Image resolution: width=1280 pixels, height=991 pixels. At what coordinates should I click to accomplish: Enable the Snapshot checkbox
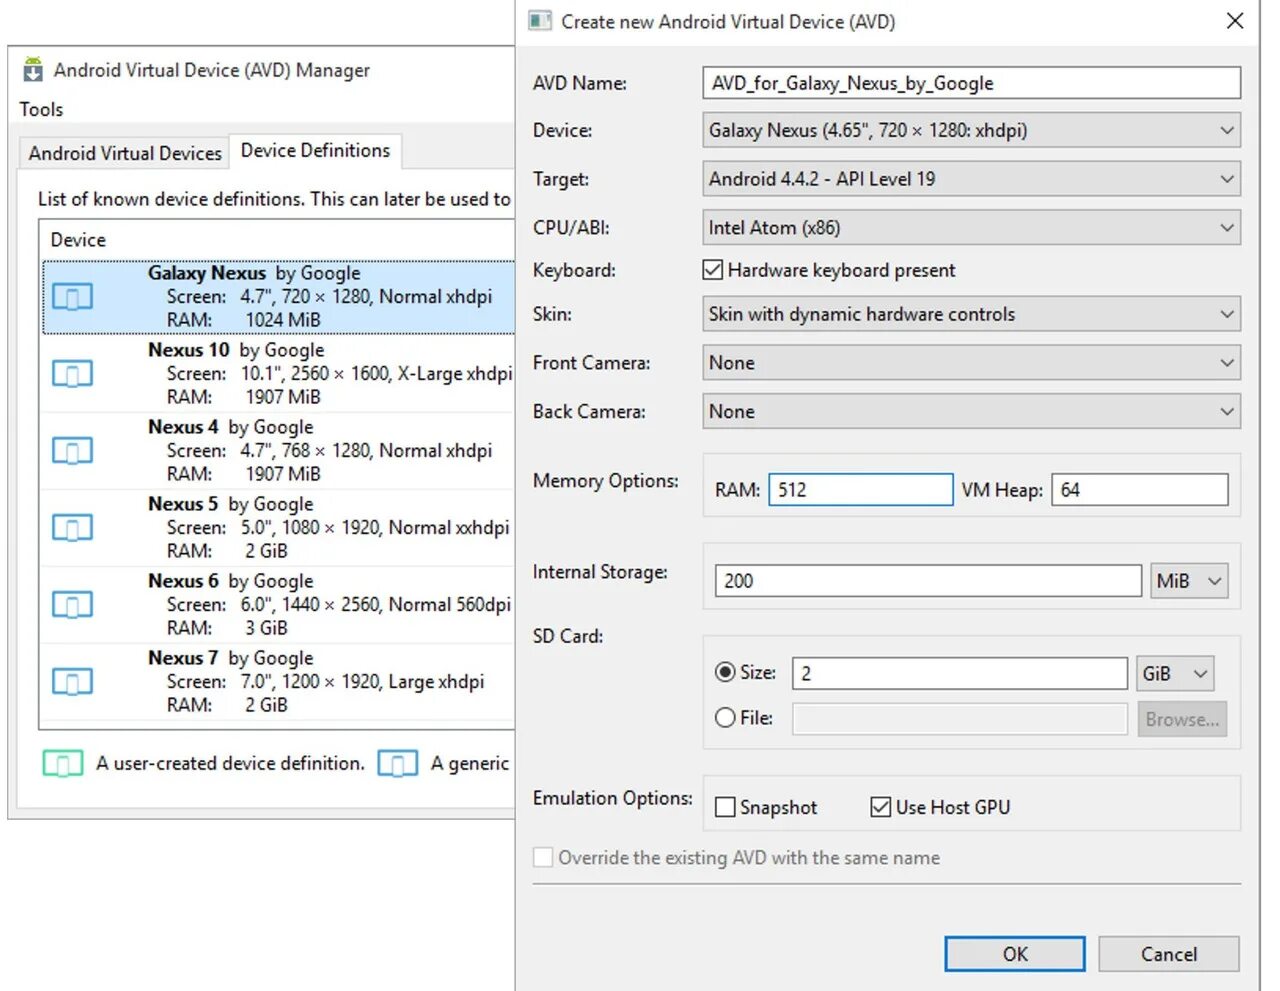[726, 807]
